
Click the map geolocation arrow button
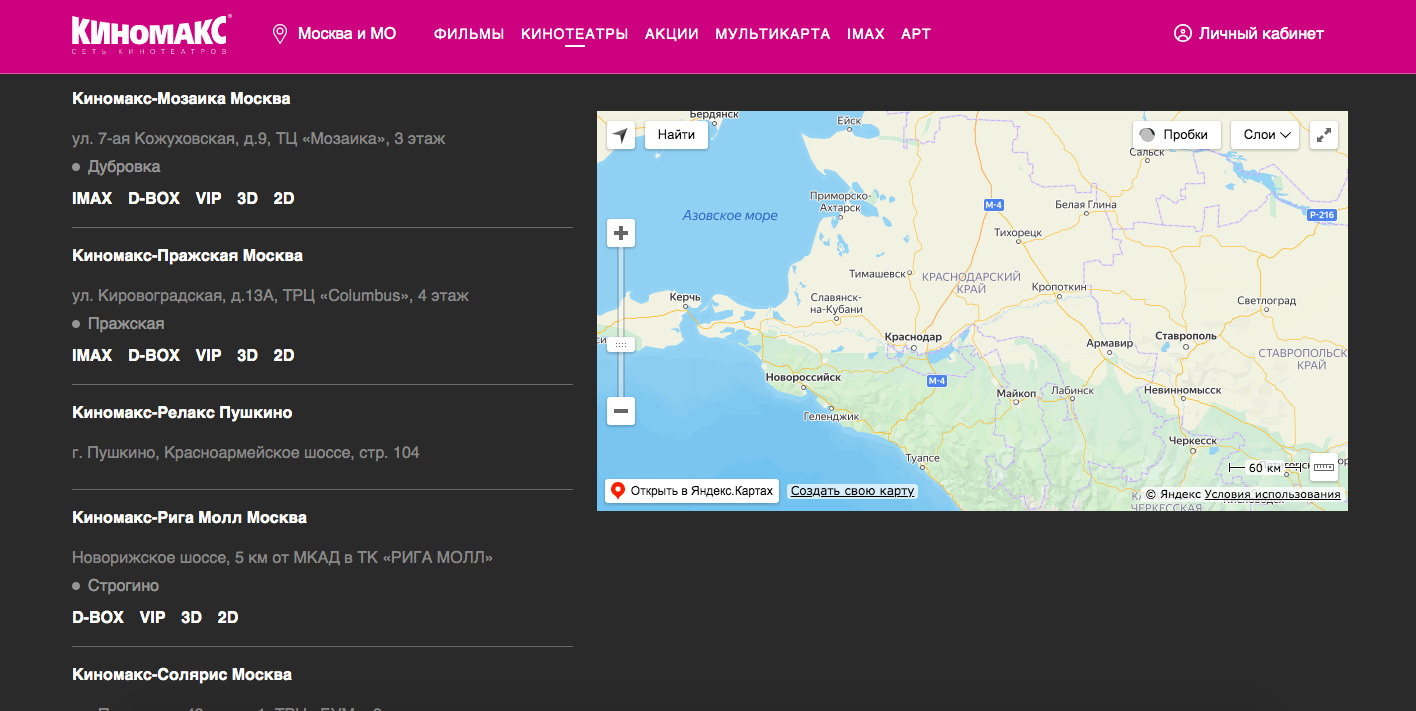(622, 135)
